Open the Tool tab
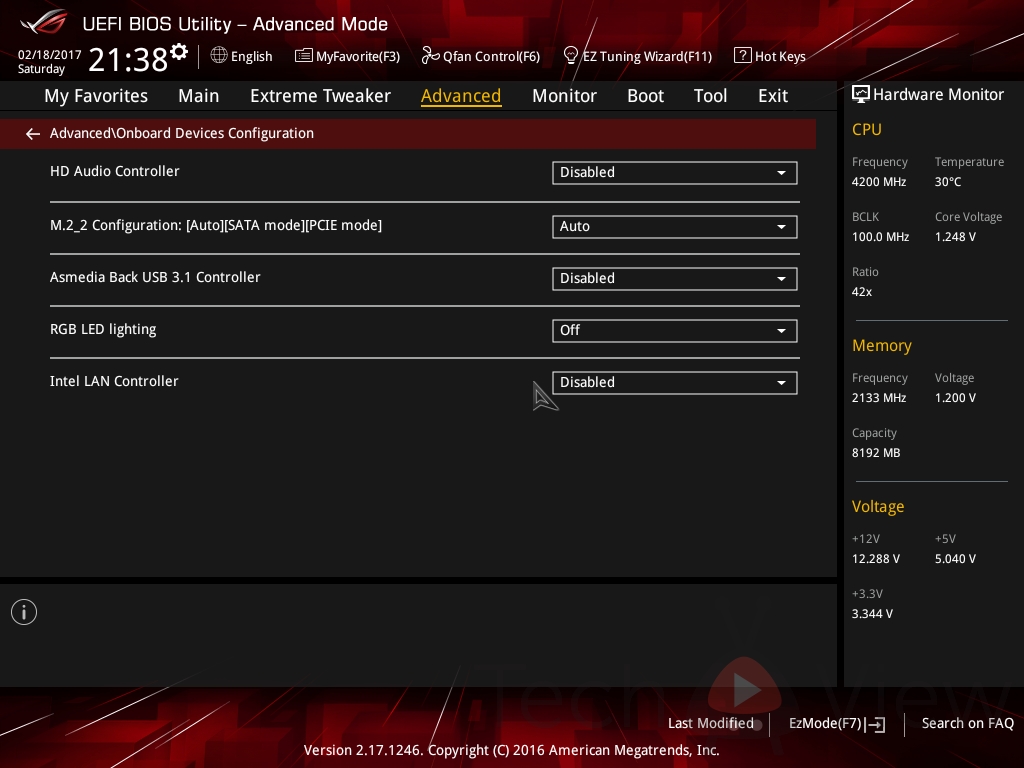The height and width of the screenshot is (768, 1024). 710,96
